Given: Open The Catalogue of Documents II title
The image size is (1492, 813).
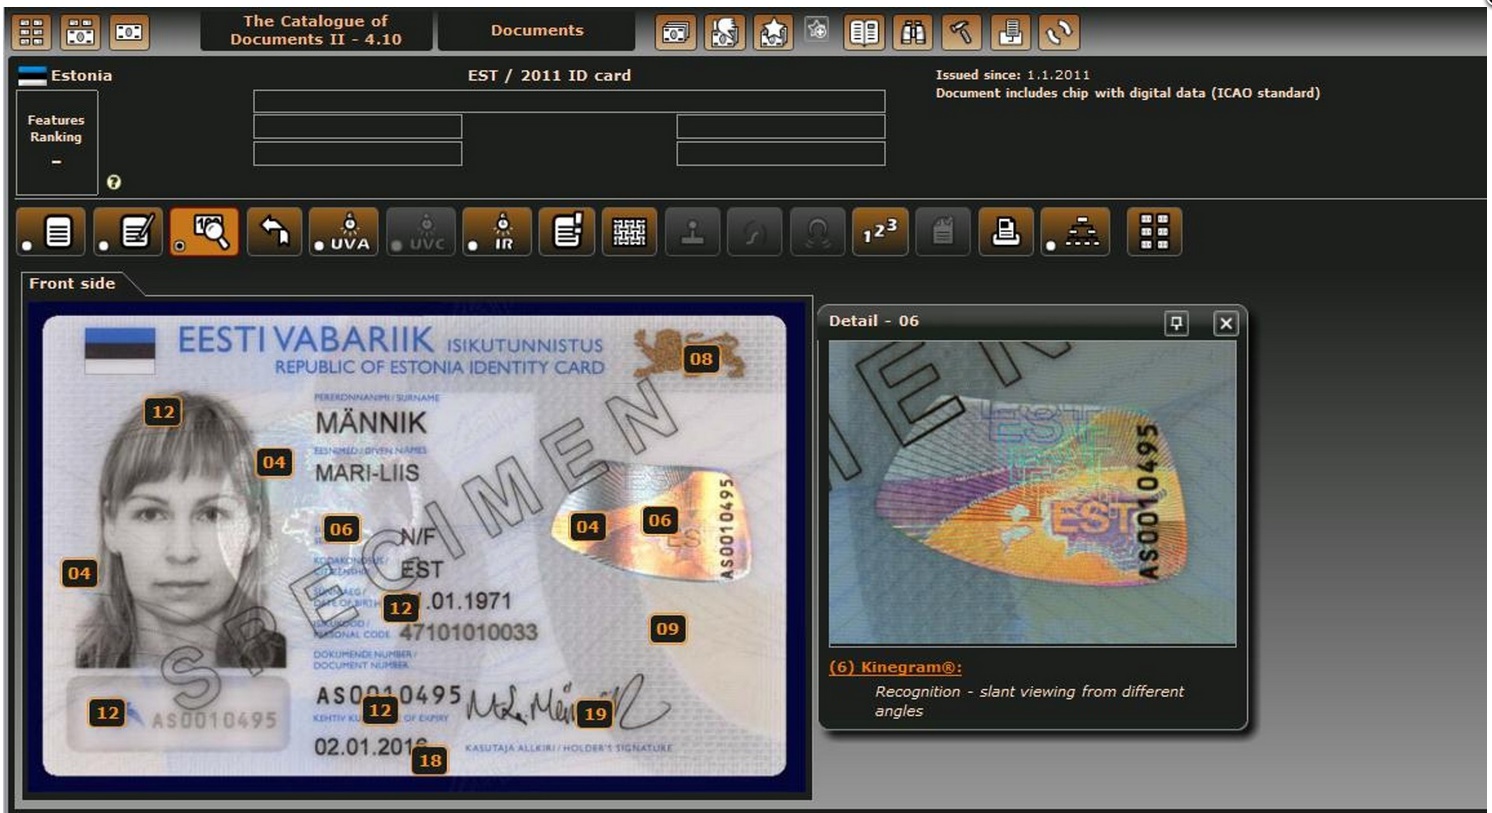Looking at the screenshot, I should (x=316, y=30).
